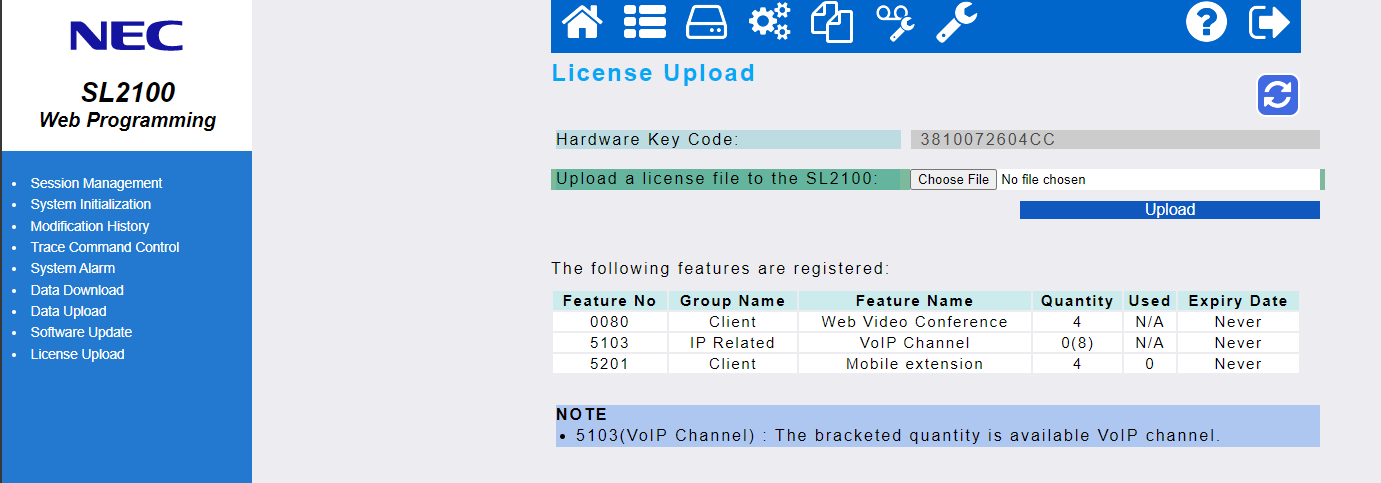Open Session Management
The width and height of the screenshot is (1381, 483).
pos(96,183)
